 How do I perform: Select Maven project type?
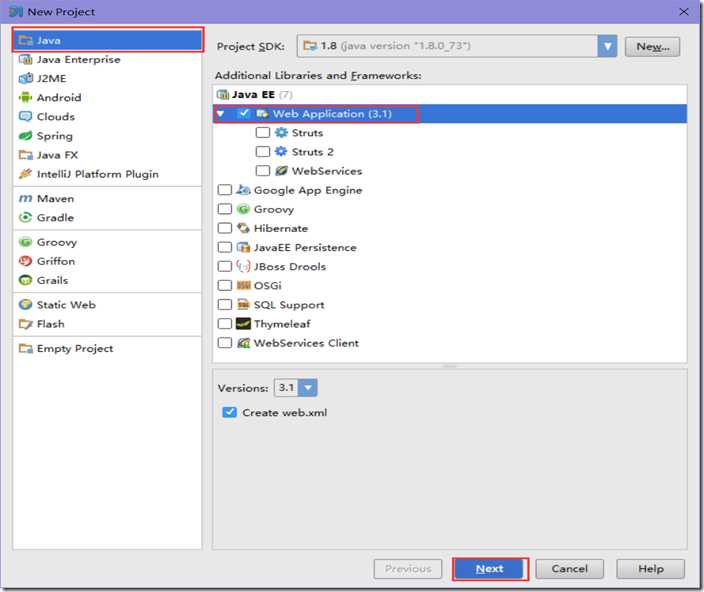[107, 198]
